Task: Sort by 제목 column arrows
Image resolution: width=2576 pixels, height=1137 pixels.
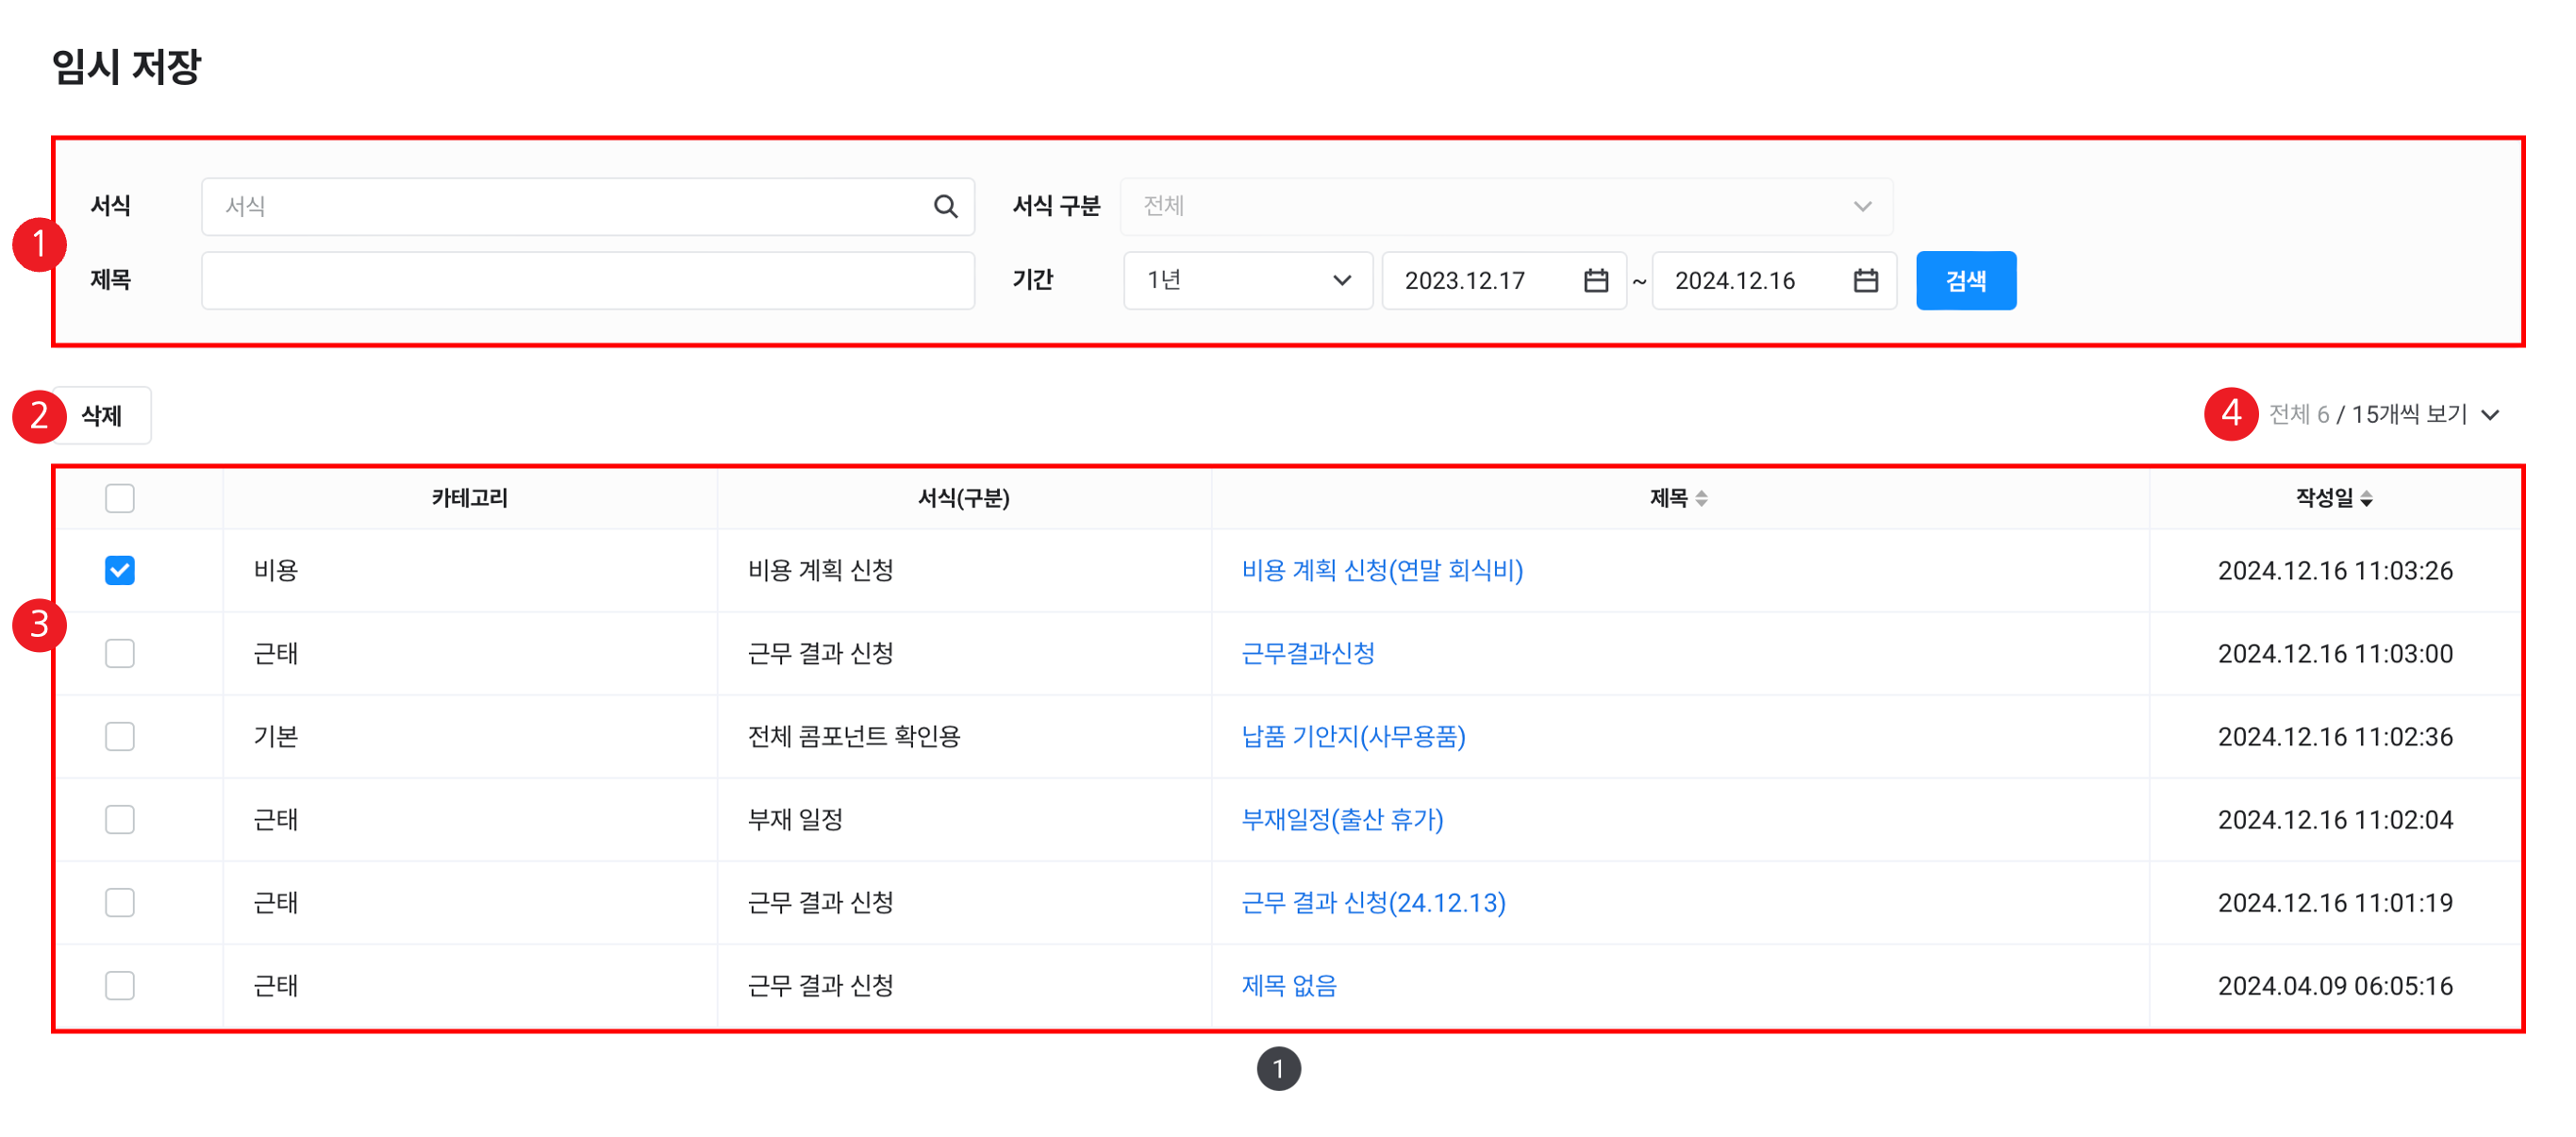Action: pyautogui.click(x=1701, y=498)
